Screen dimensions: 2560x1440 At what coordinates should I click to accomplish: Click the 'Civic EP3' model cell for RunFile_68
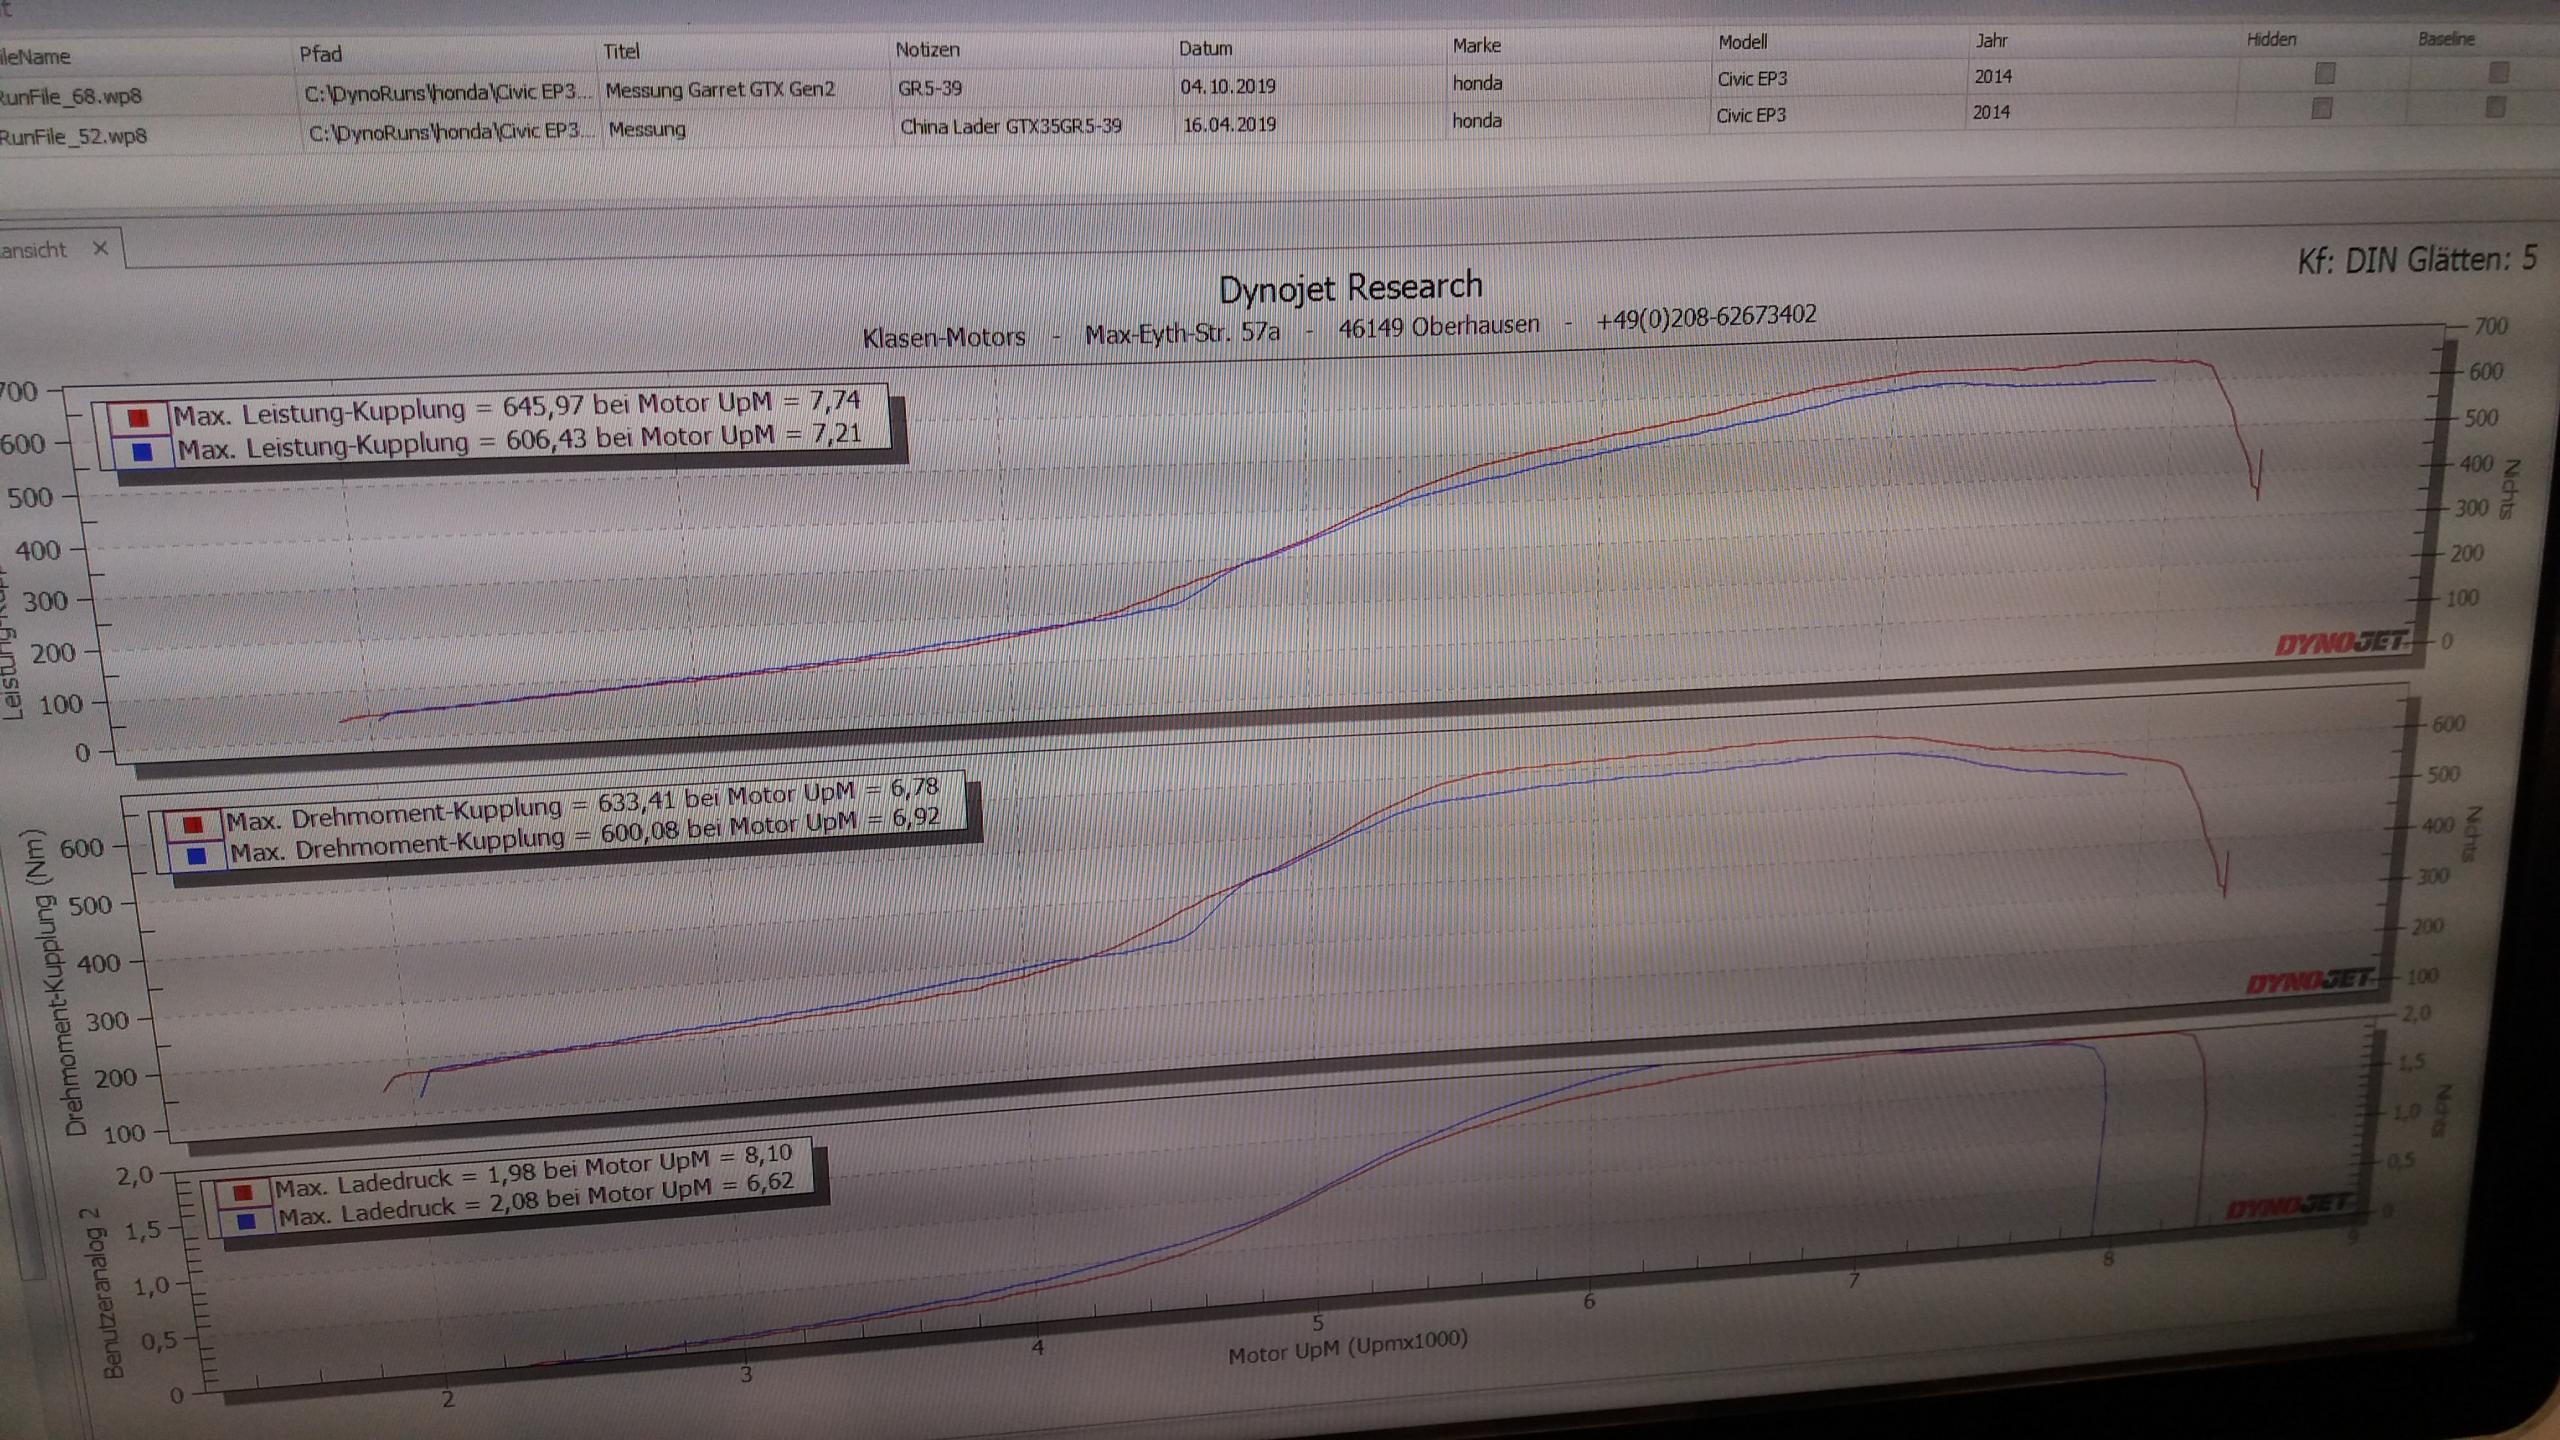pyautogui.click(x=1752, y=79)
